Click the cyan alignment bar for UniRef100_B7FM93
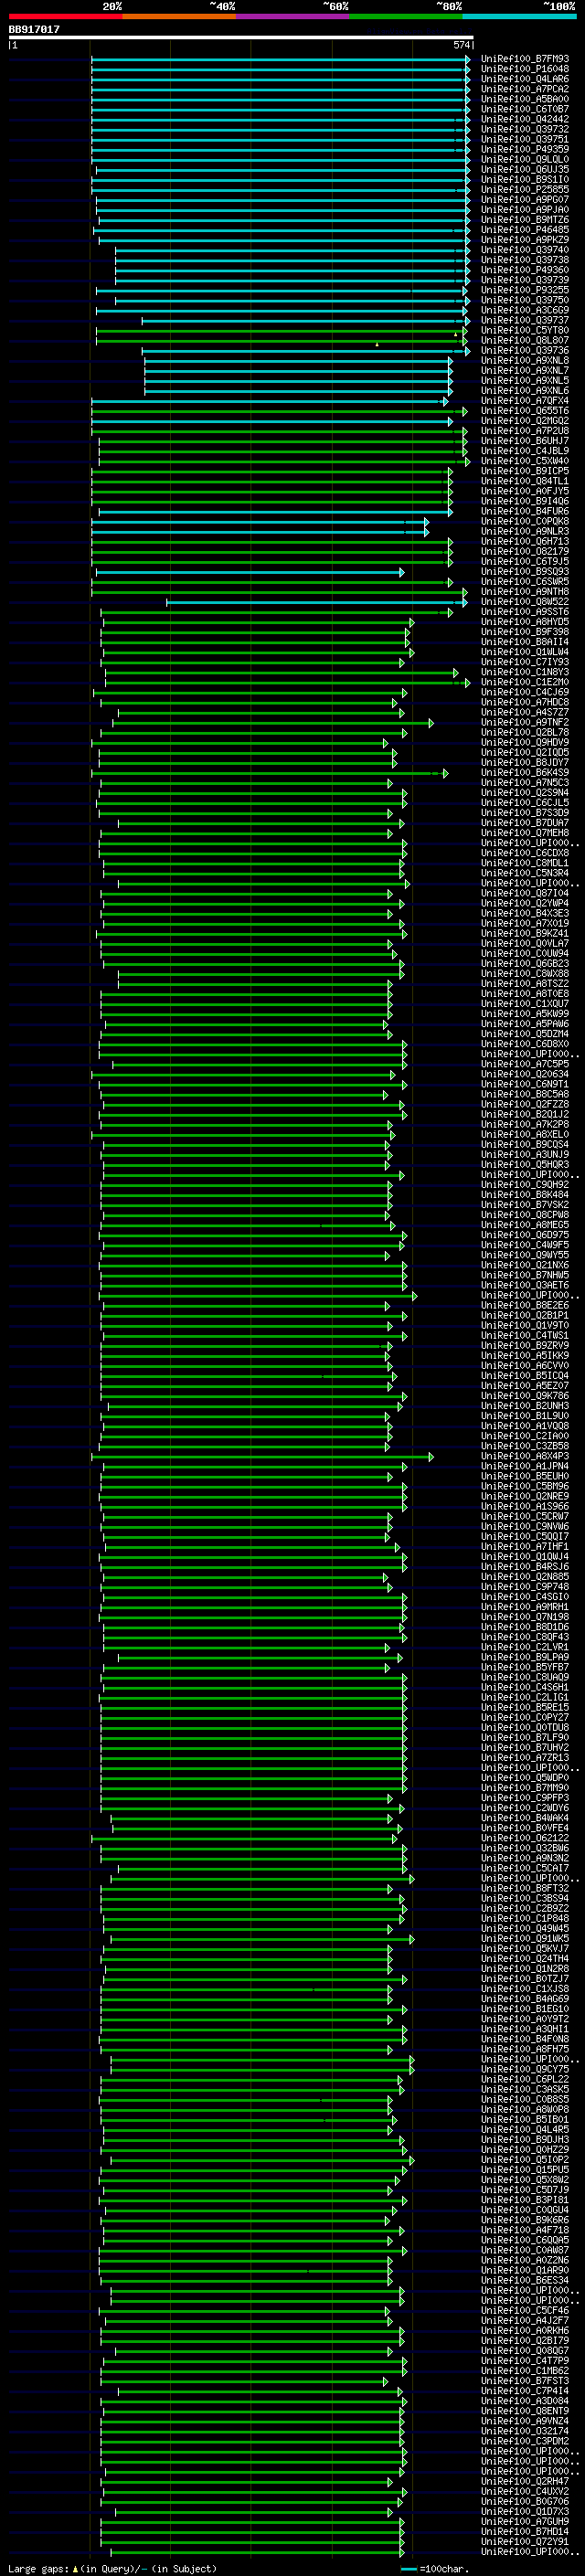The image size is (585, 2576). 281,59
